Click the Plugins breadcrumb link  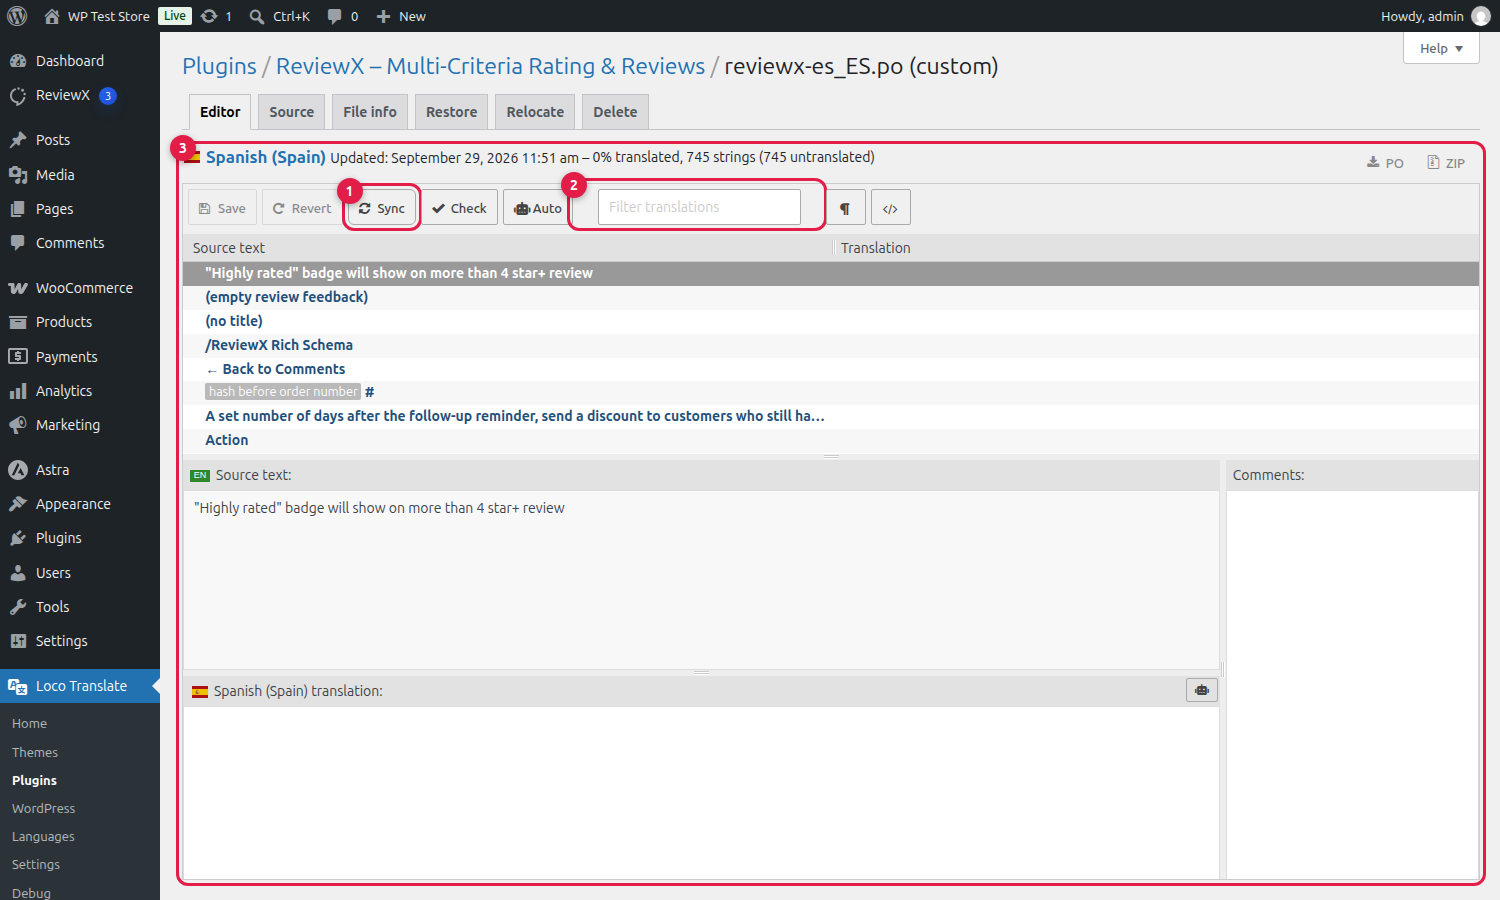(x=219, y=66)
